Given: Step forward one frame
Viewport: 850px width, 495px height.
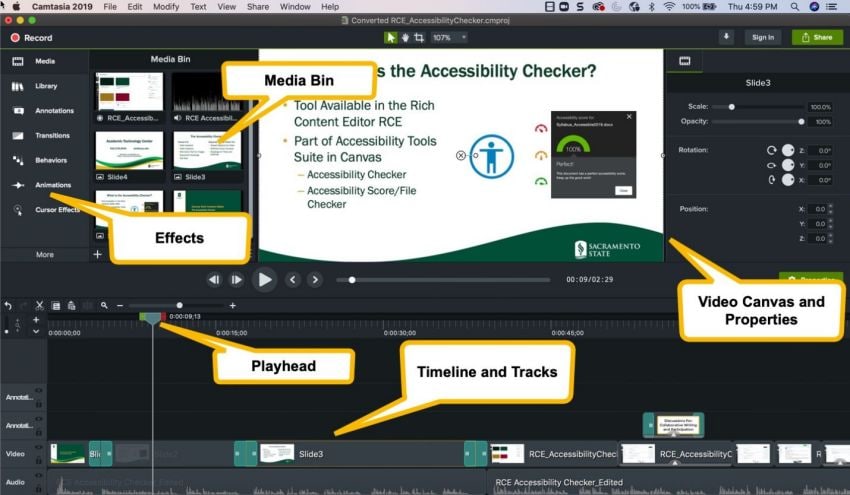Looking at the screenshot, I should 236,280.
